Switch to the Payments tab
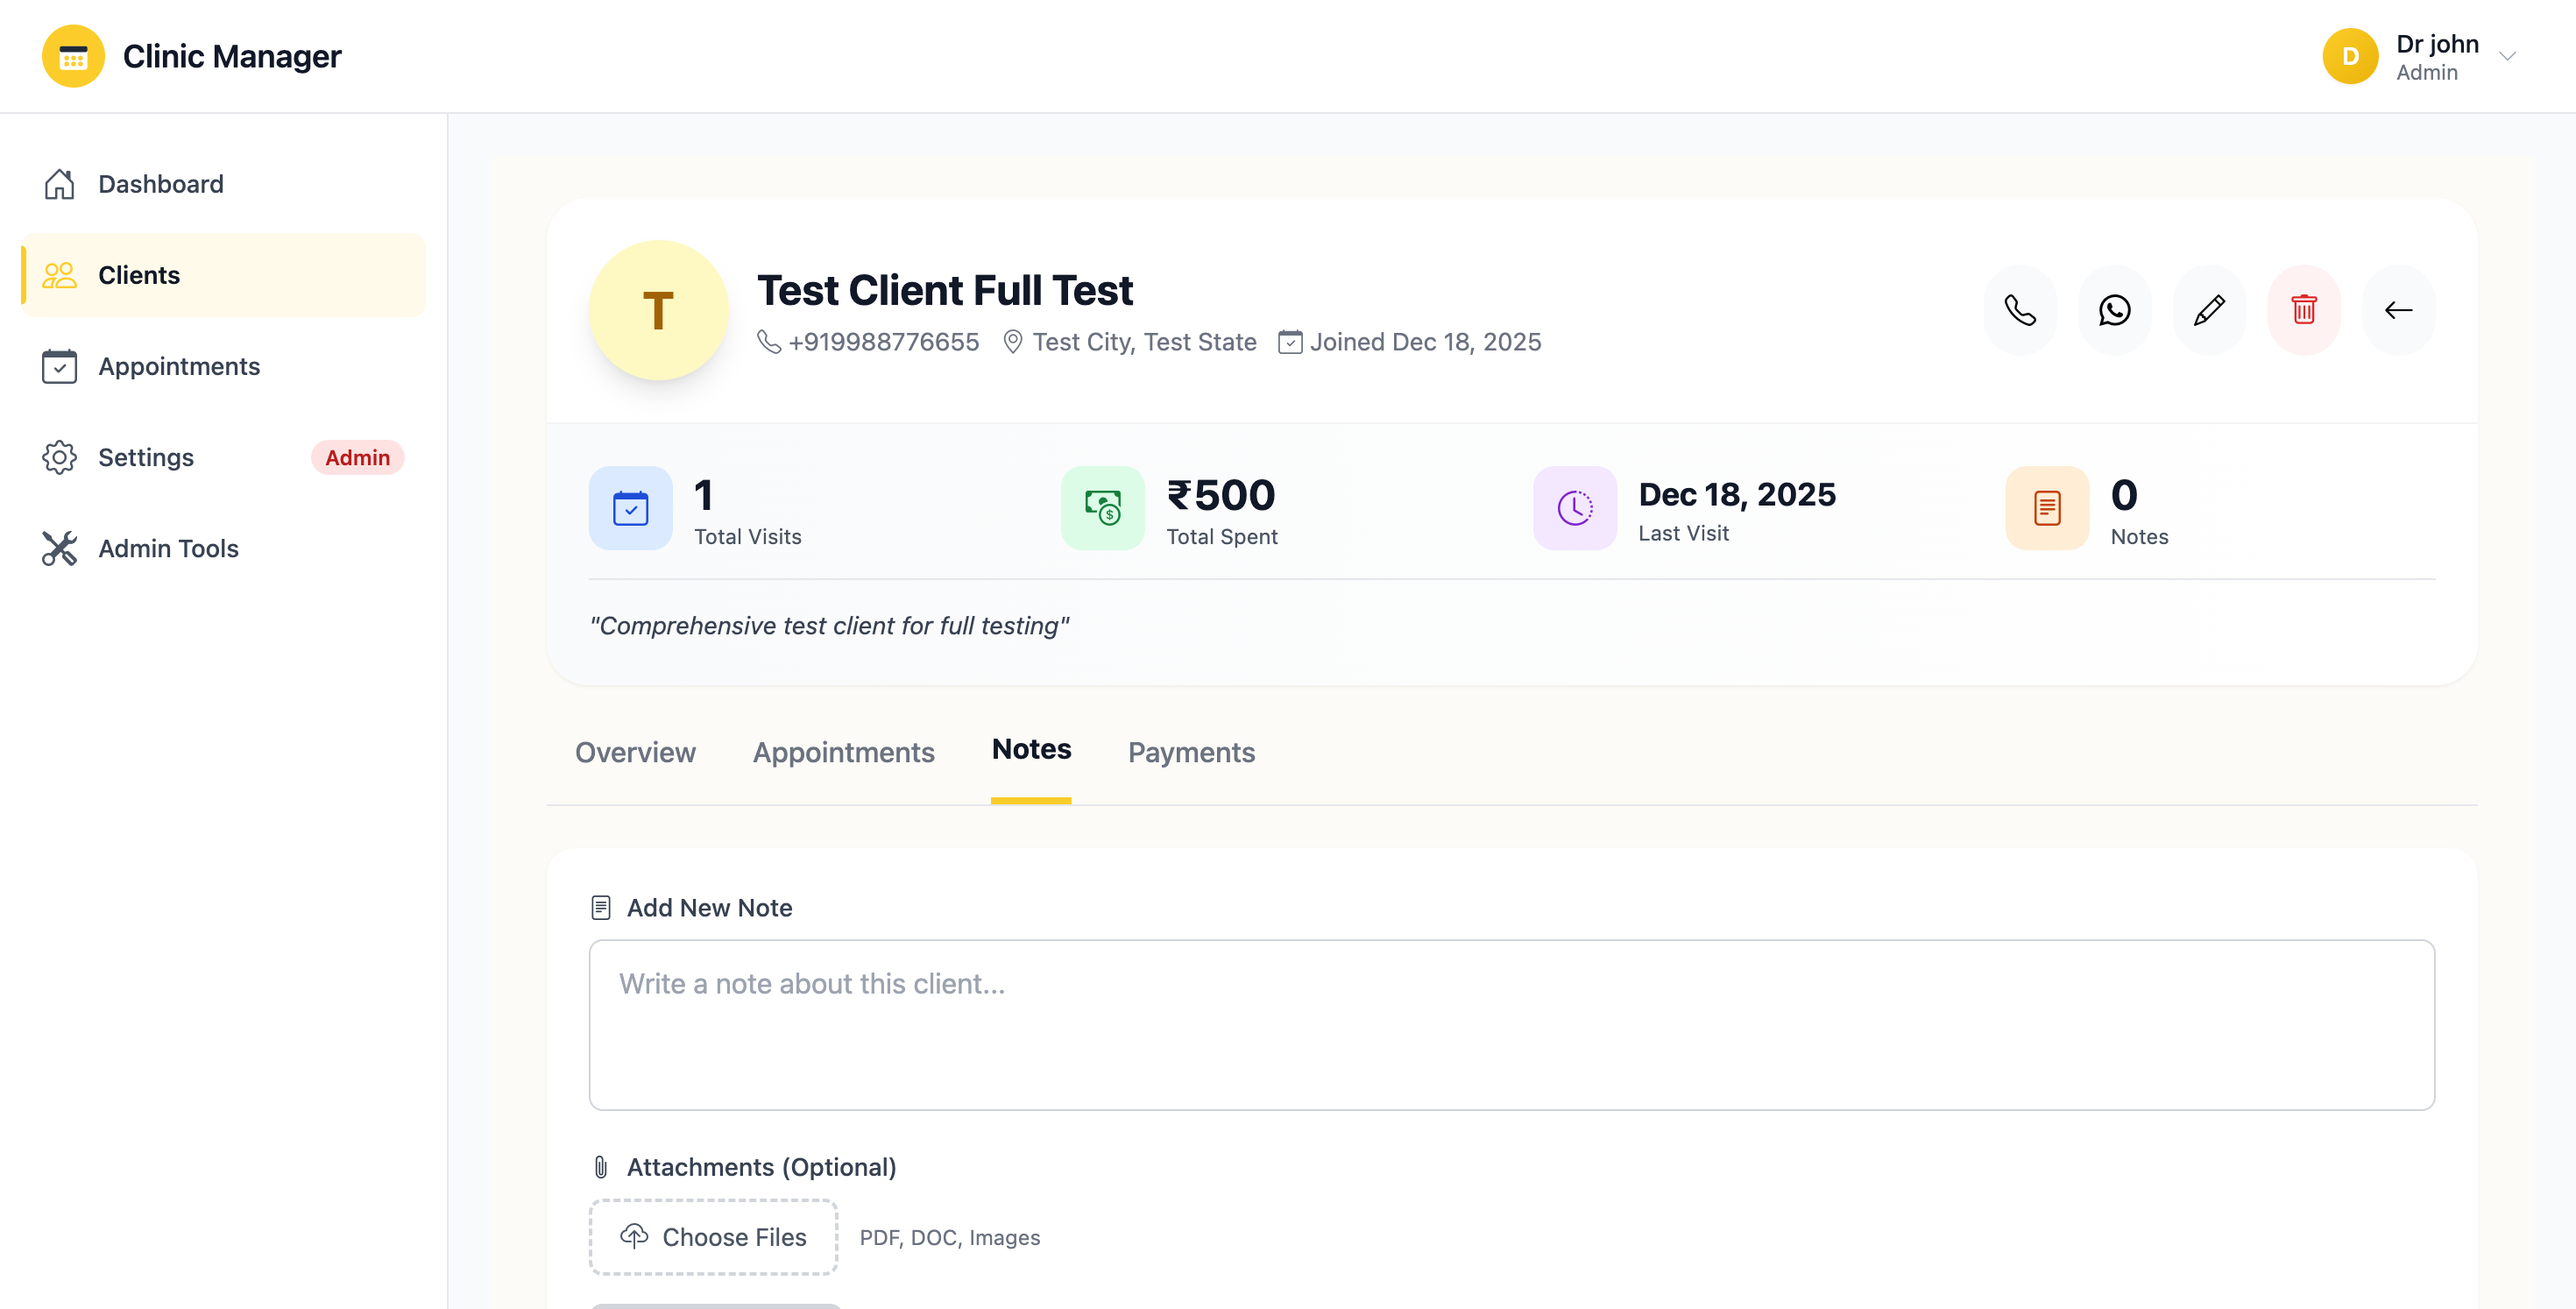 point(1191,752)
